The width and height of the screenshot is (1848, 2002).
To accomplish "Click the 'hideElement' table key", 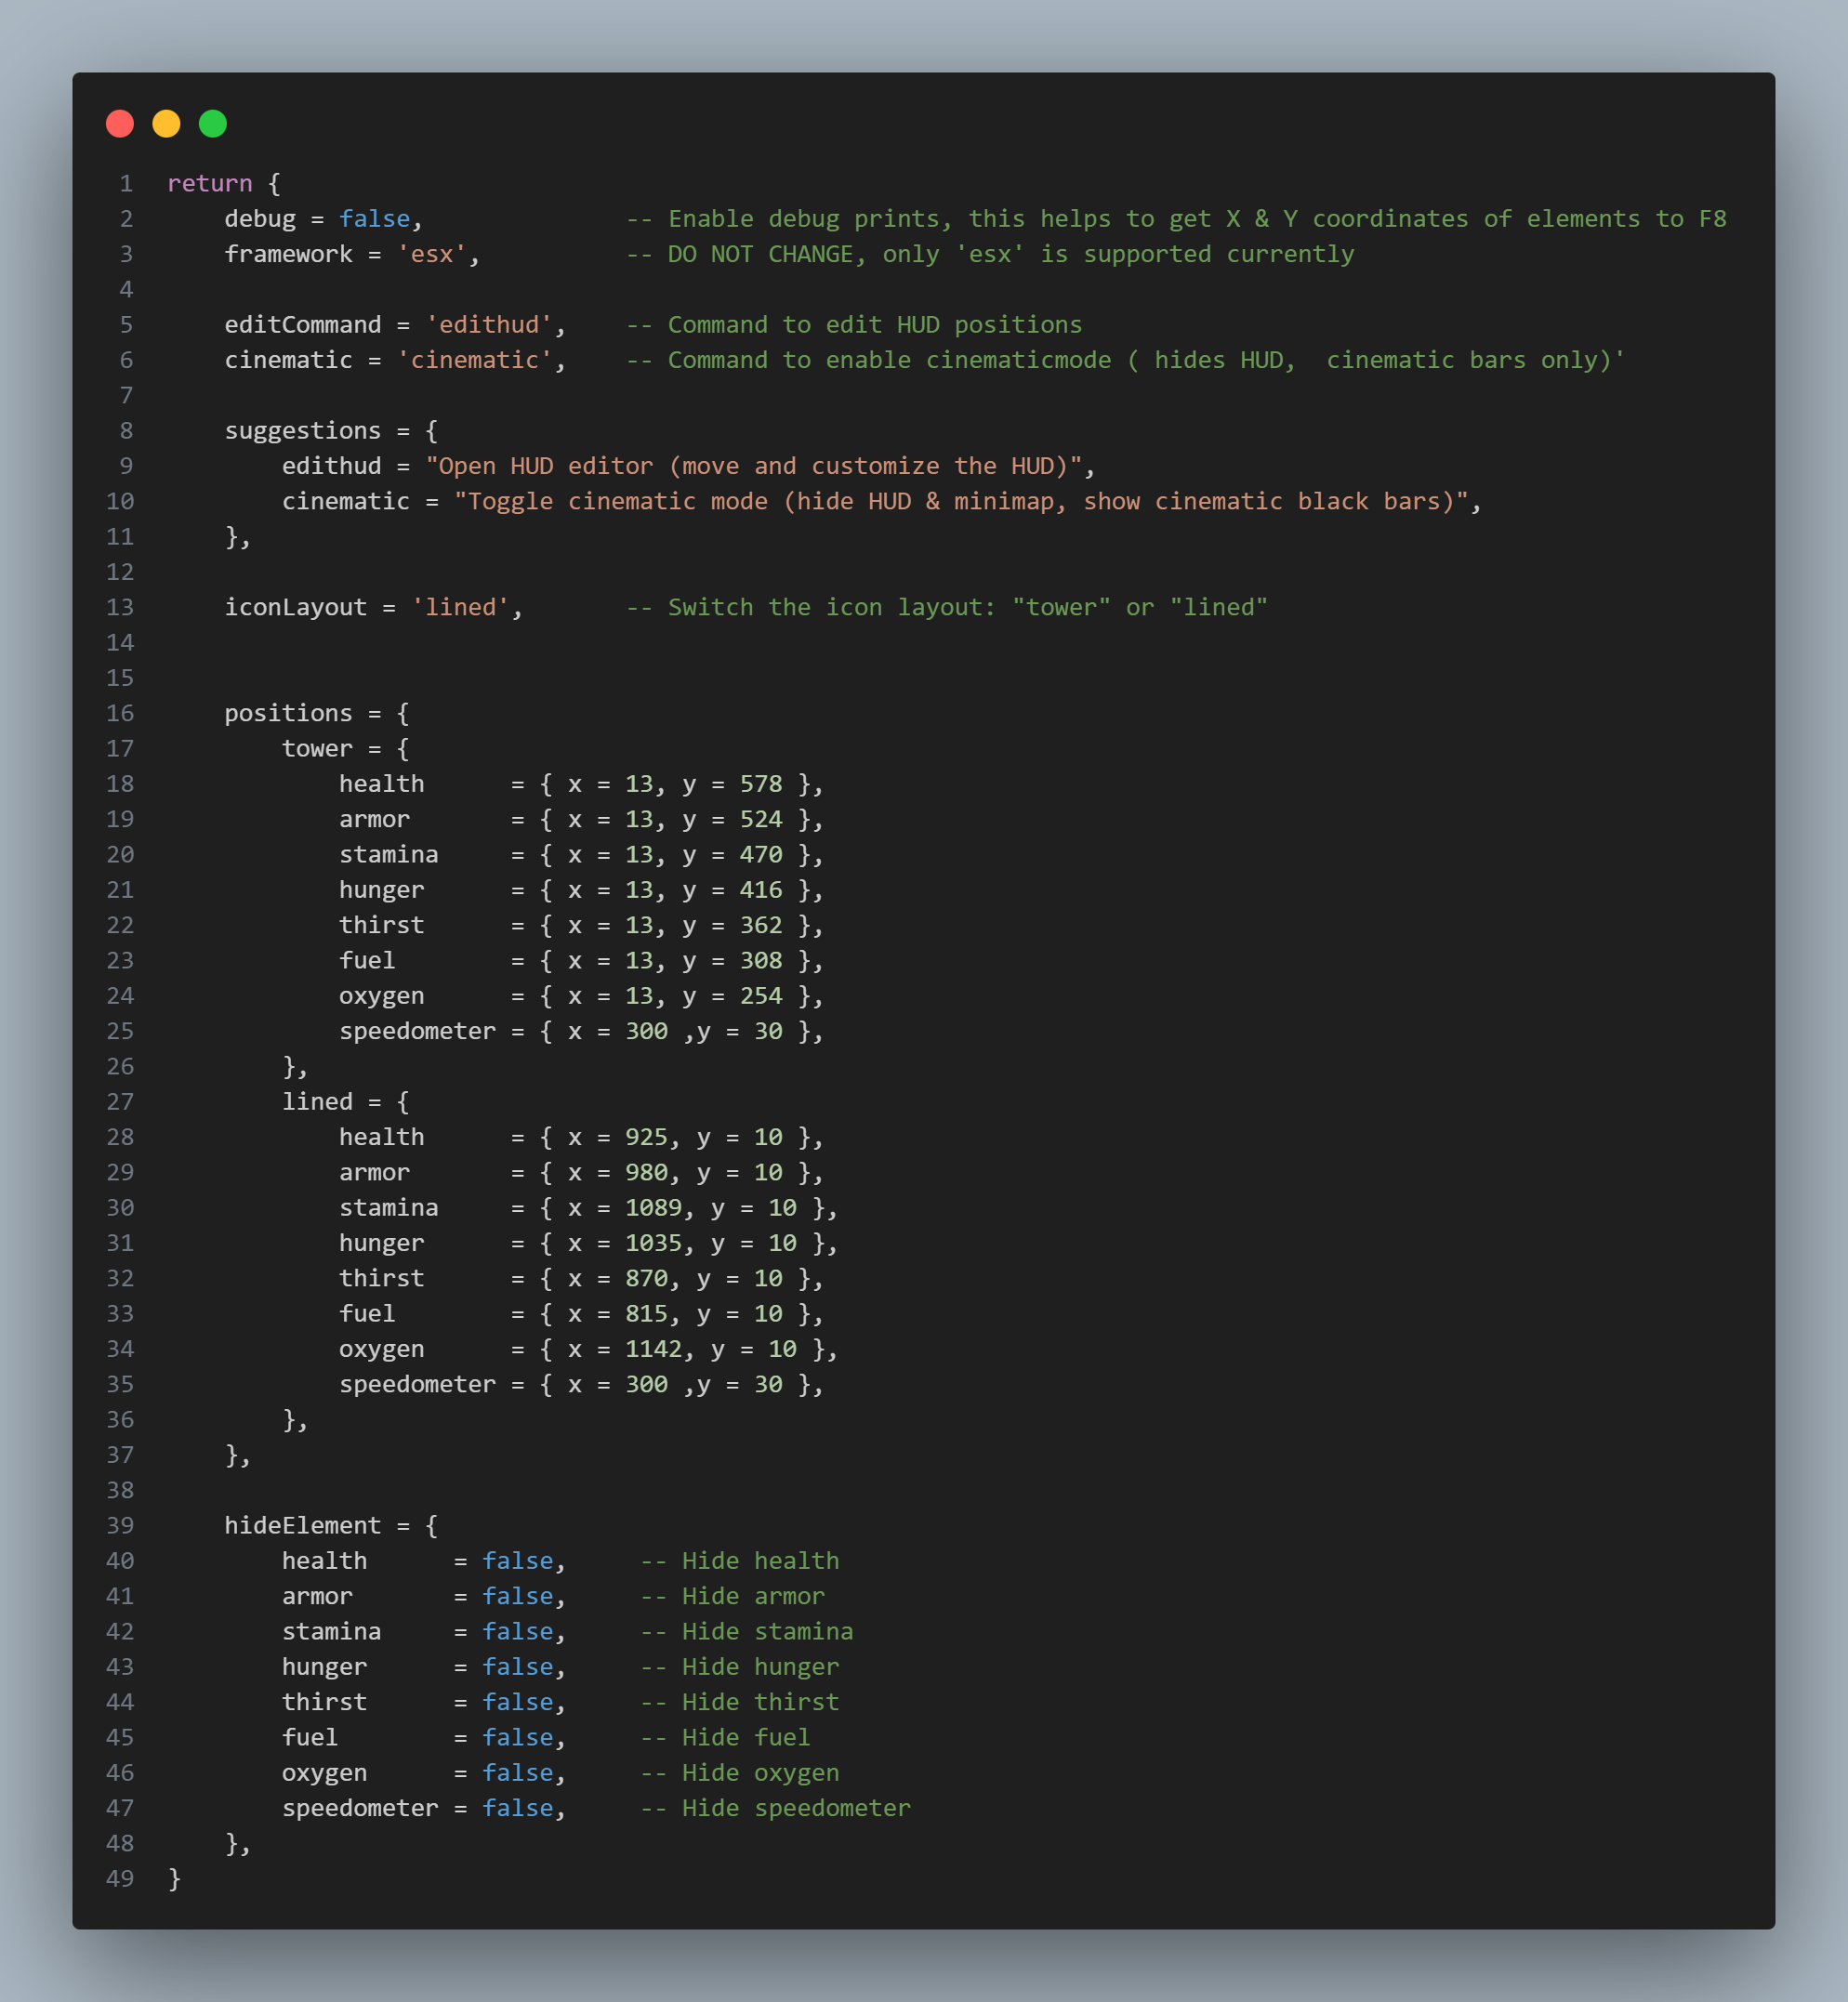I will point(302,1525).
